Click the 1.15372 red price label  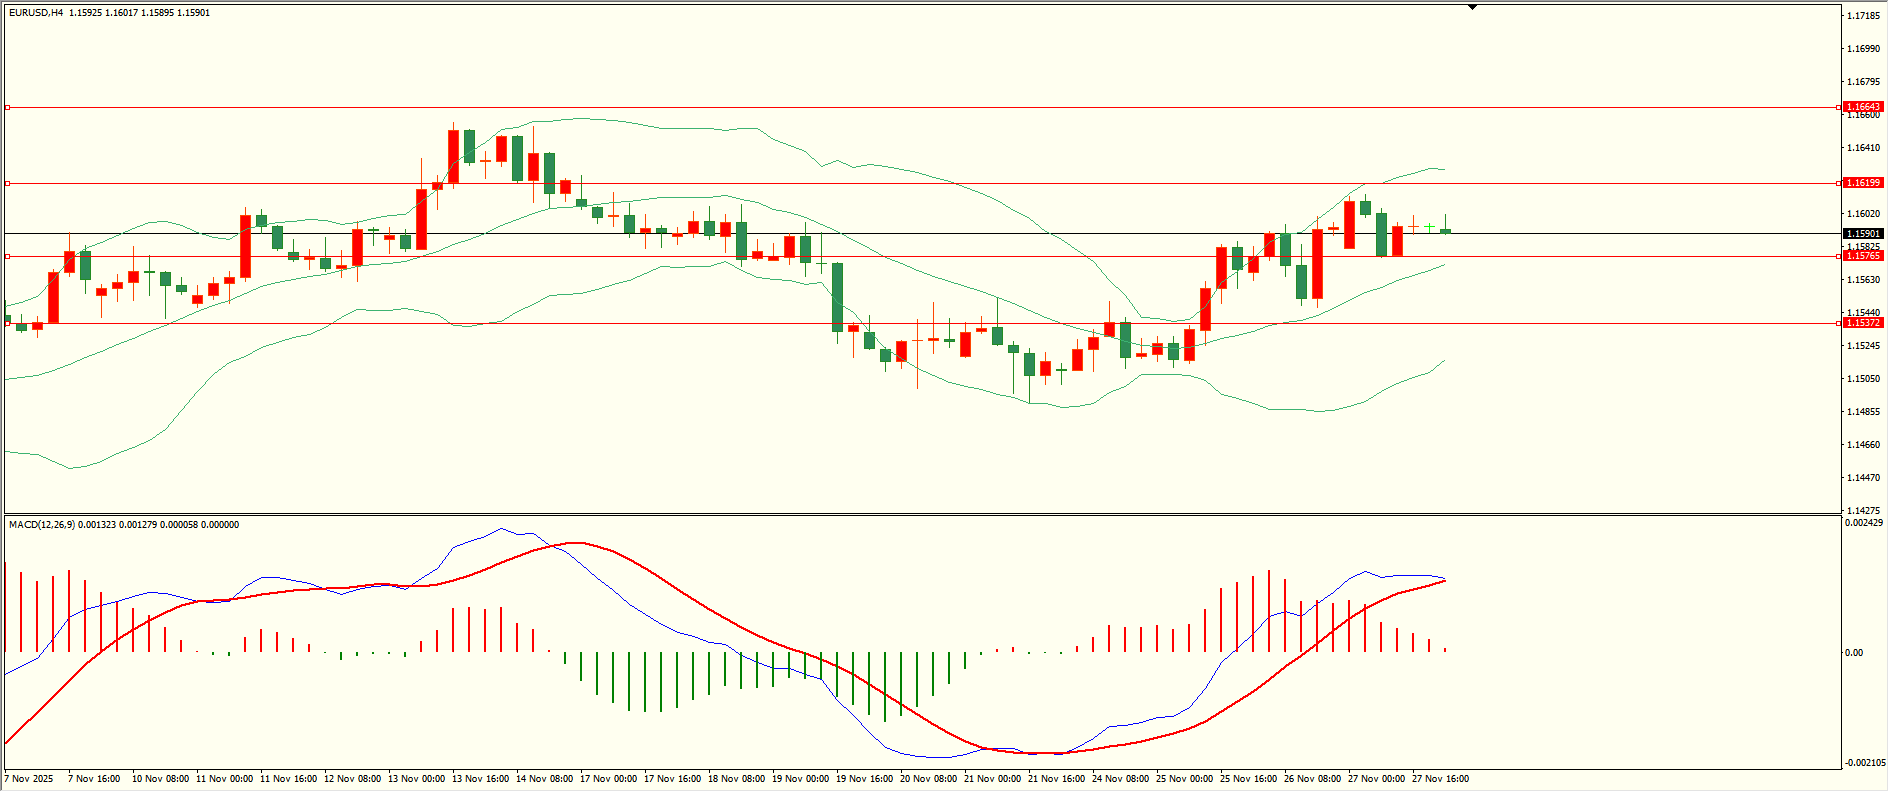coord(1862,323)
